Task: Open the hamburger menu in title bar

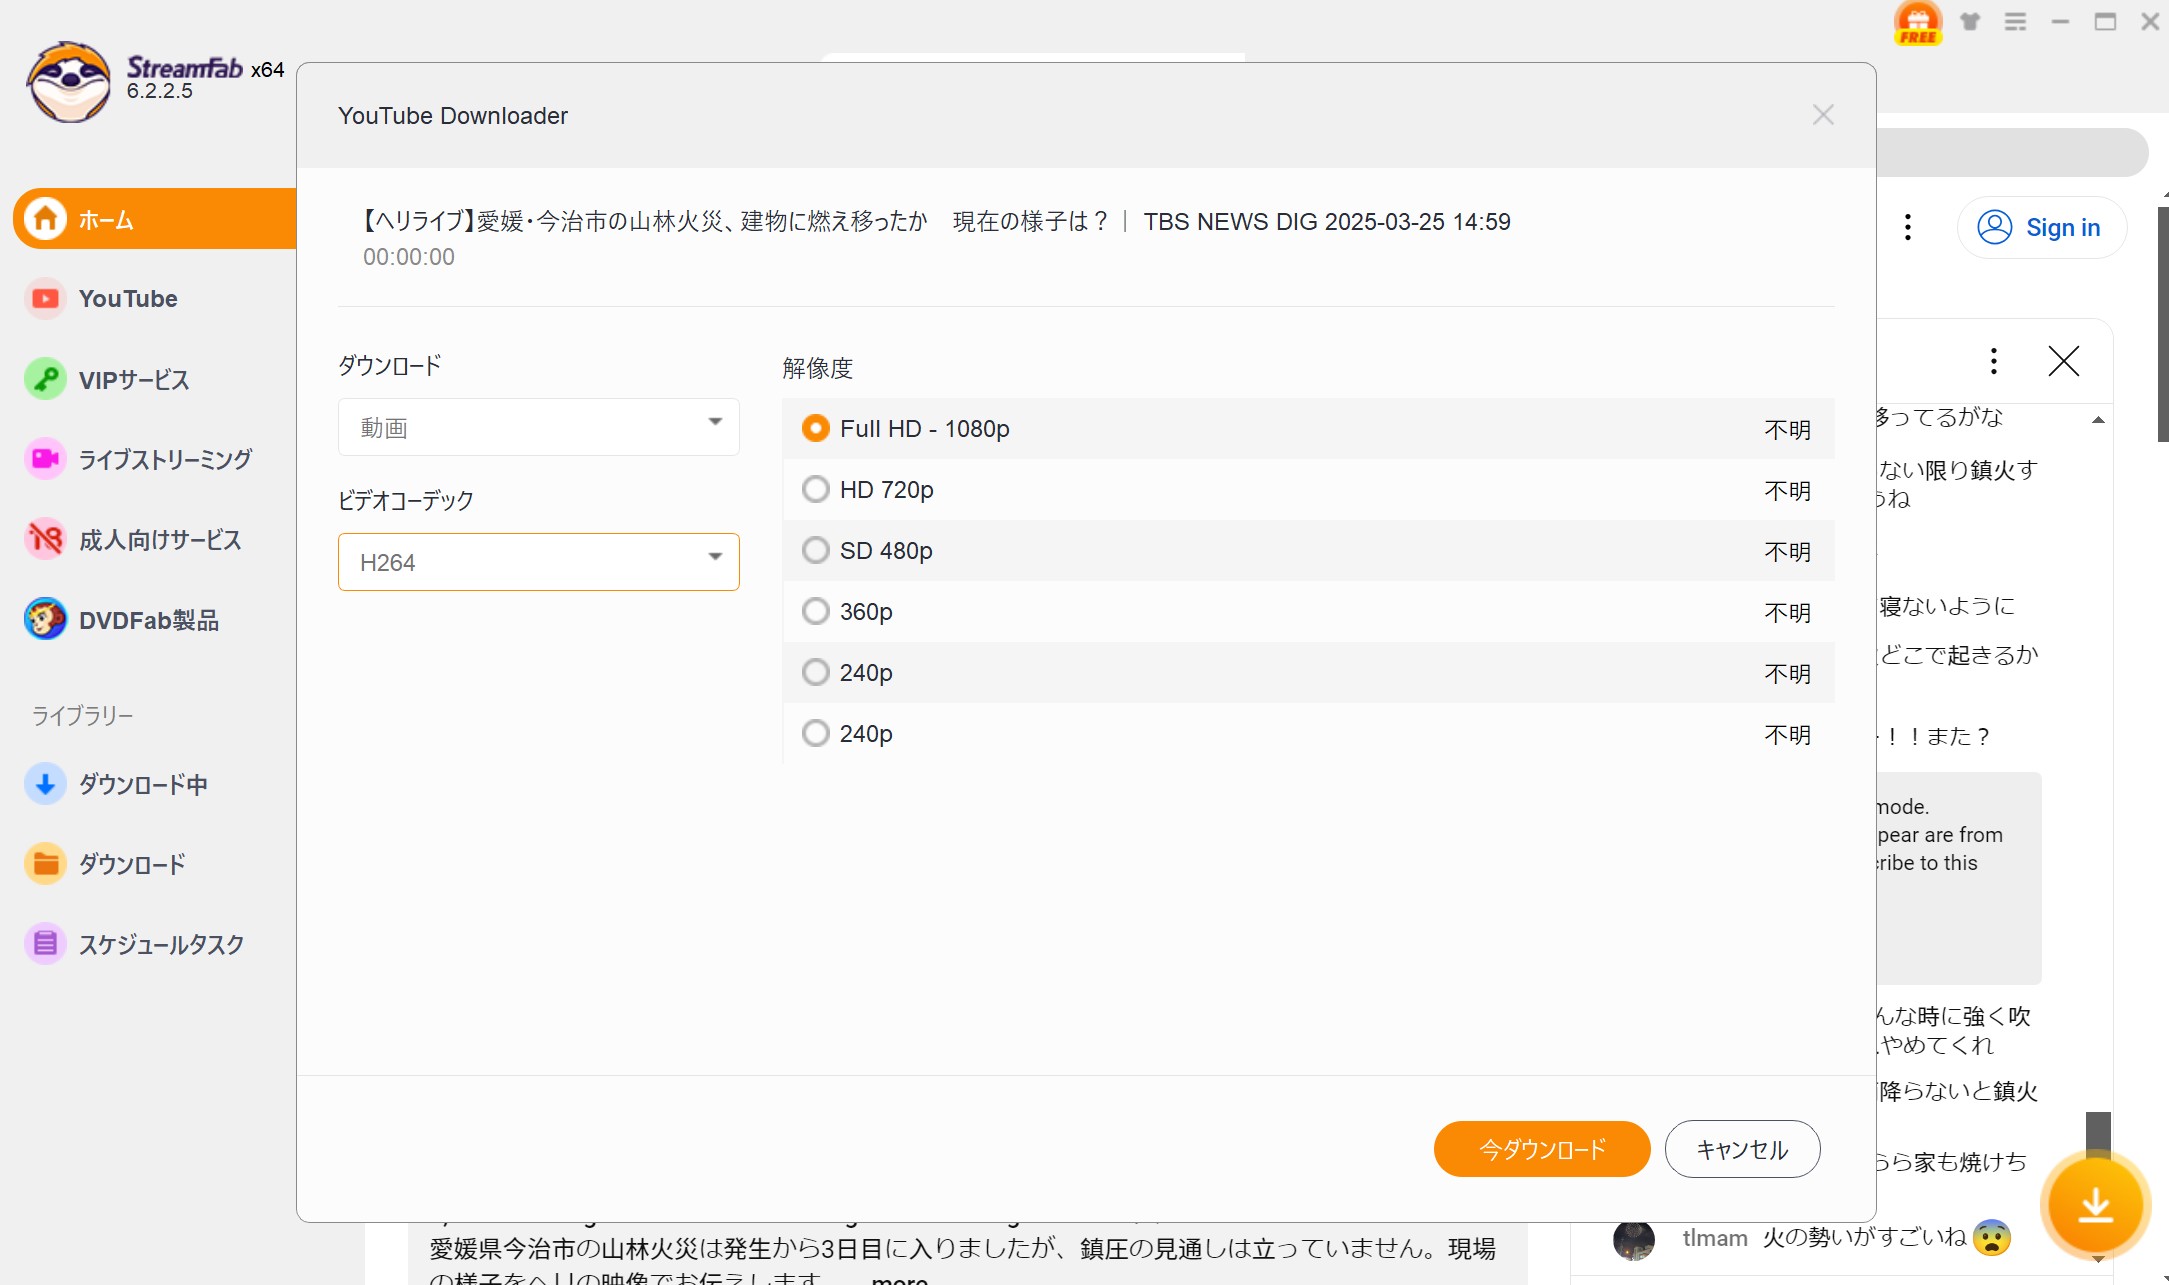Action: click(2015, 21)
